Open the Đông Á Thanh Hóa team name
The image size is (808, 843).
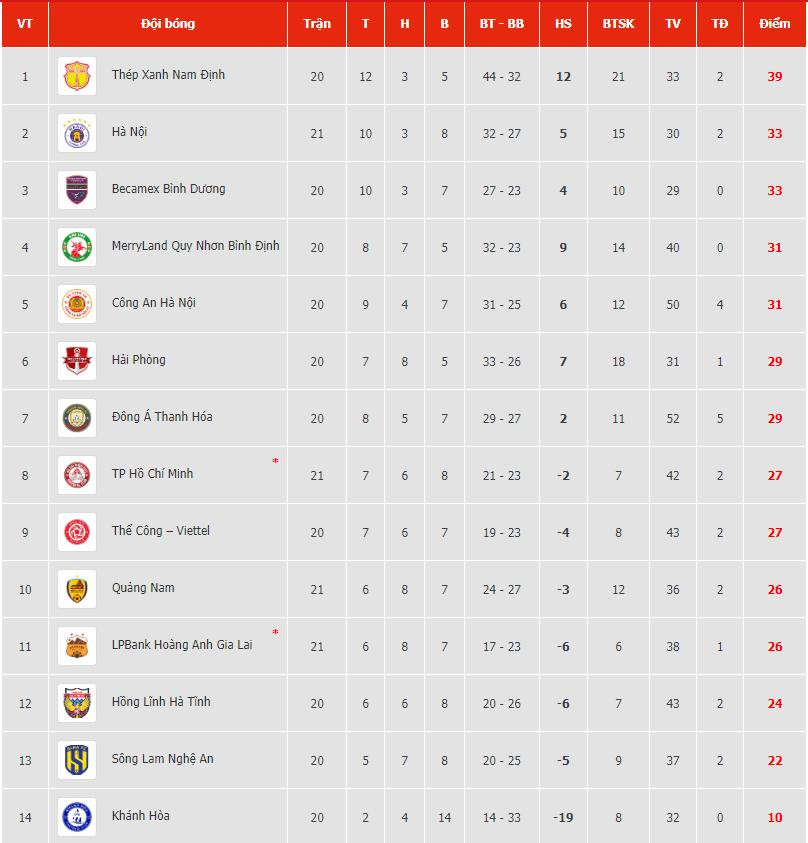(x=162, y=417)
